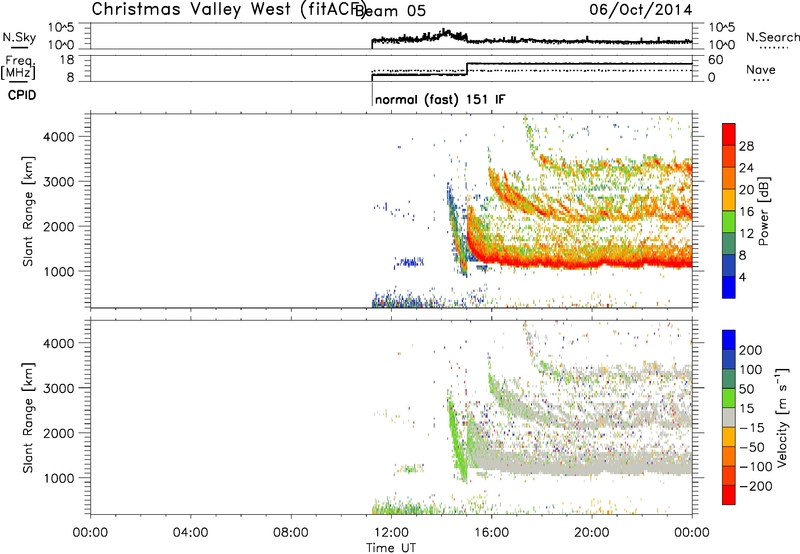Pick the bright blue bottom segment of power colorbar

(729, 287)
